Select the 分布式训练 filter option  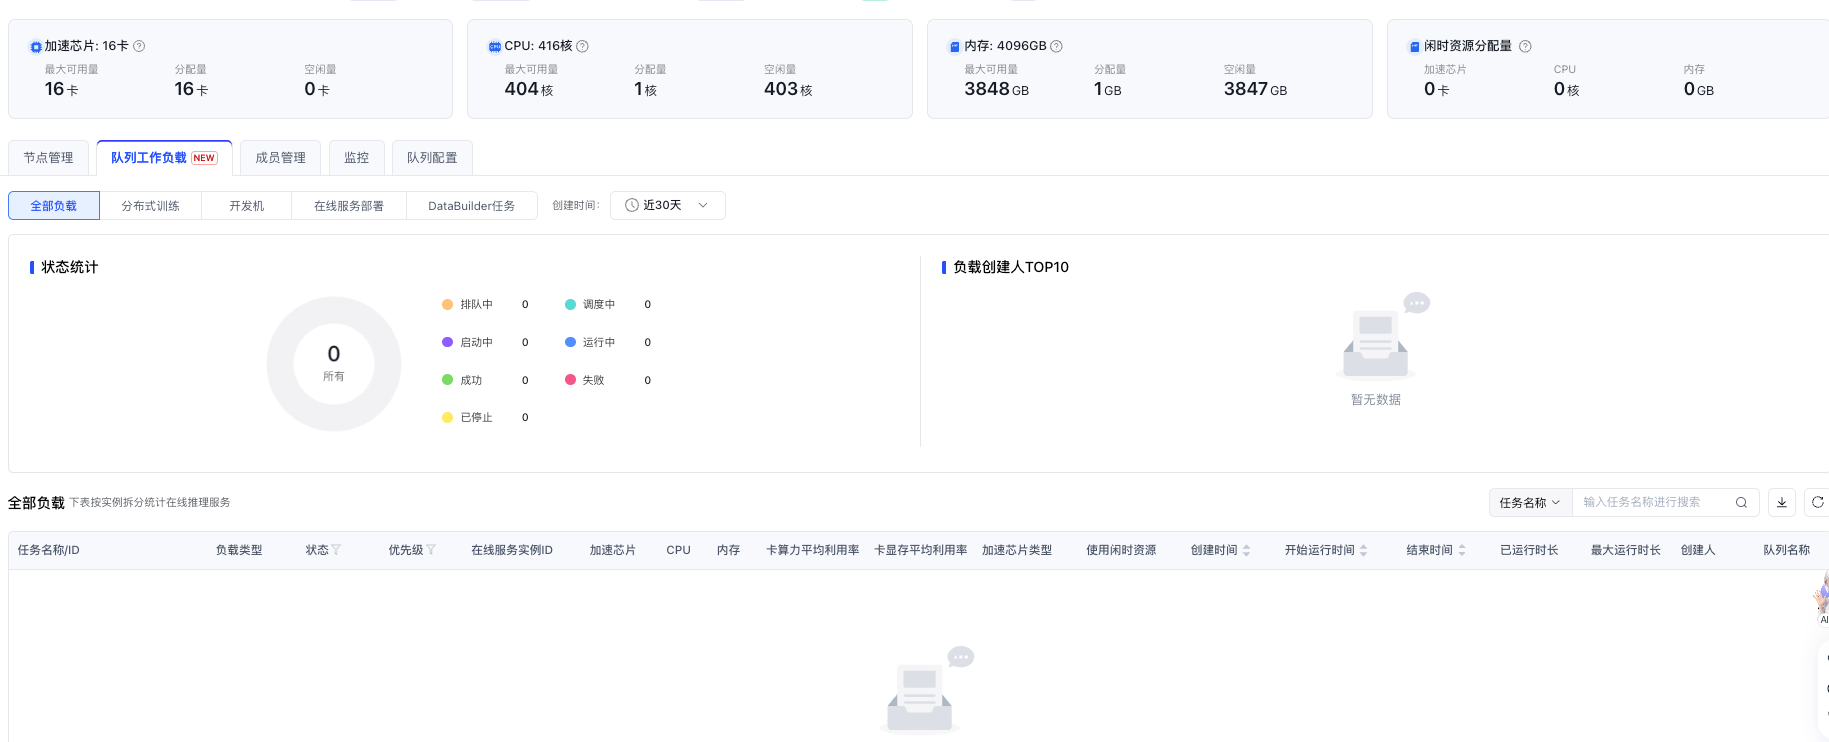[150, 206]
